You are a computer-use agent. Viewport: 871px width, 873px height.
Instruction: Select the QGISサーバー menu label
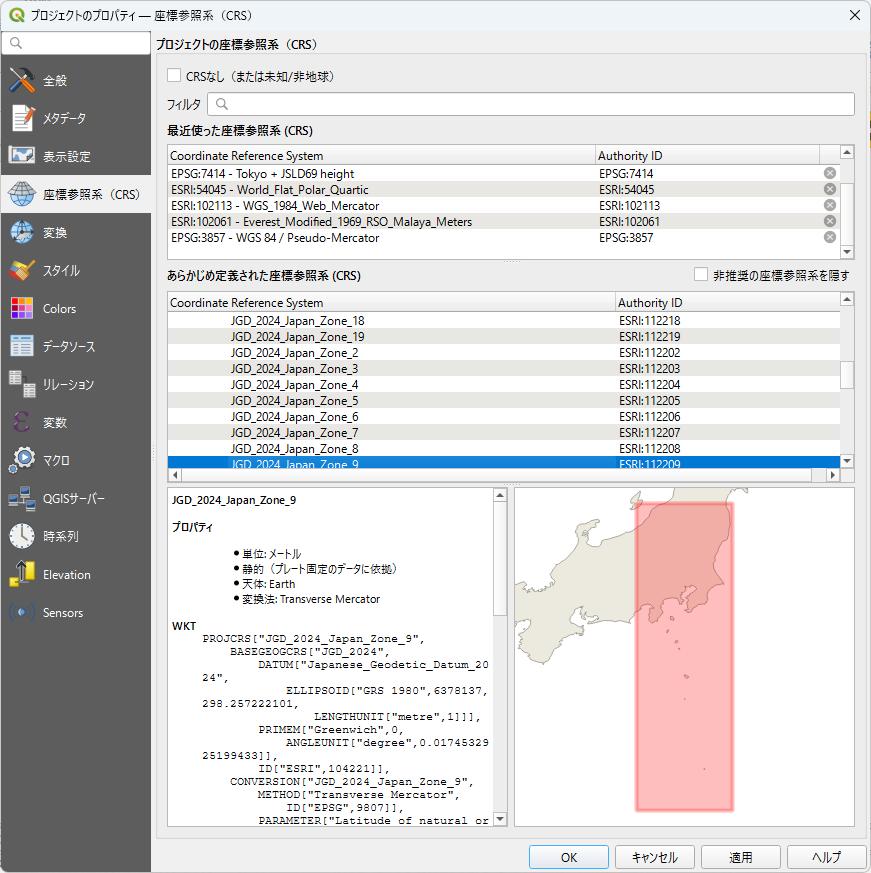point(74,499)
